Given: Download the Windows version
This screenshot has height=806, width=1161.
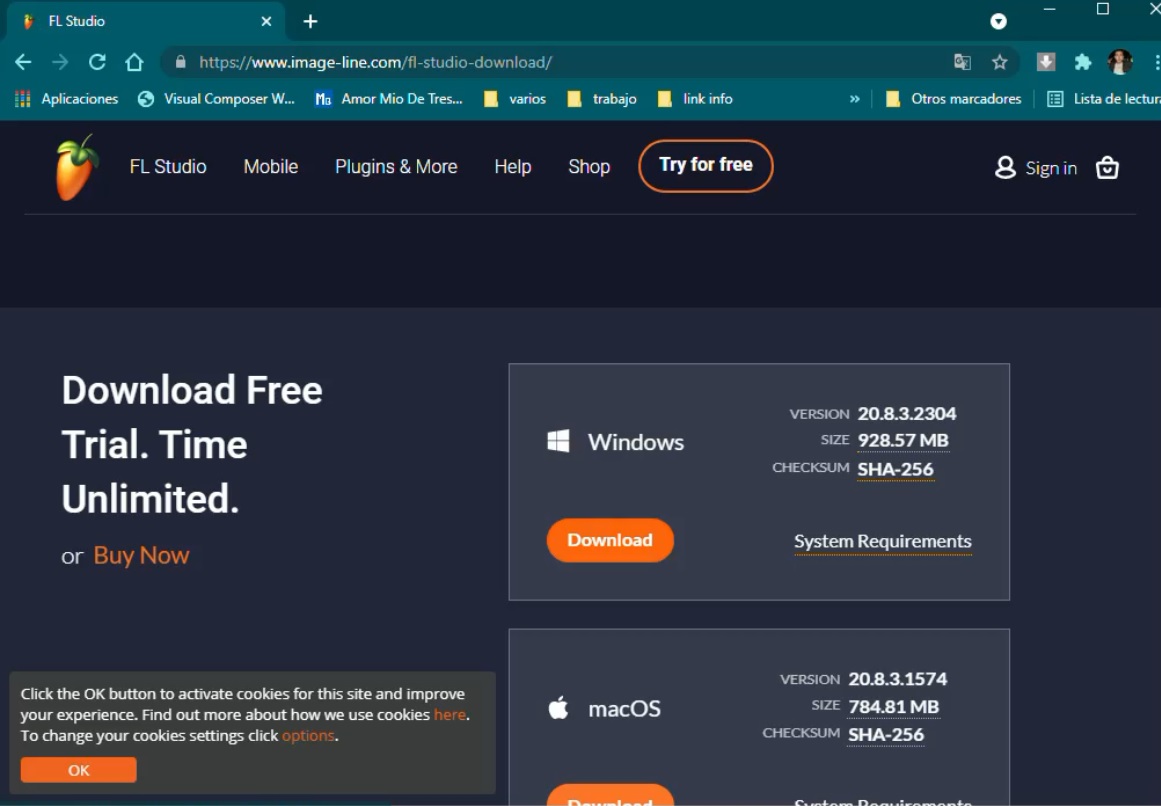Looking at the screenshot, I should click(x=610, y=540).
